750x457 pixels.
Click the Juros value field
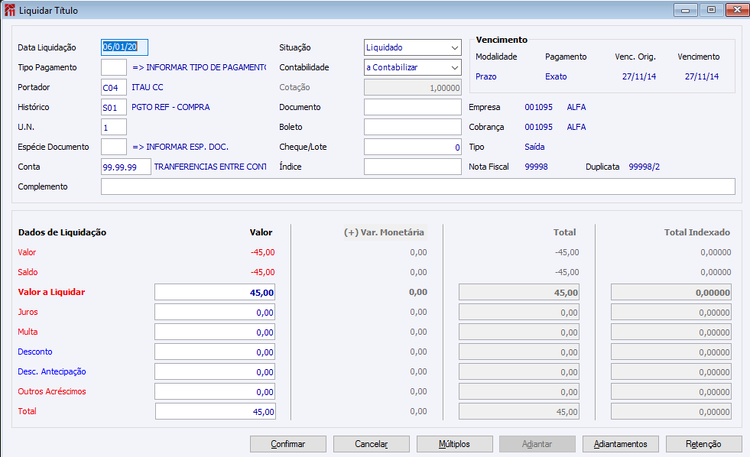pos(215,312)
